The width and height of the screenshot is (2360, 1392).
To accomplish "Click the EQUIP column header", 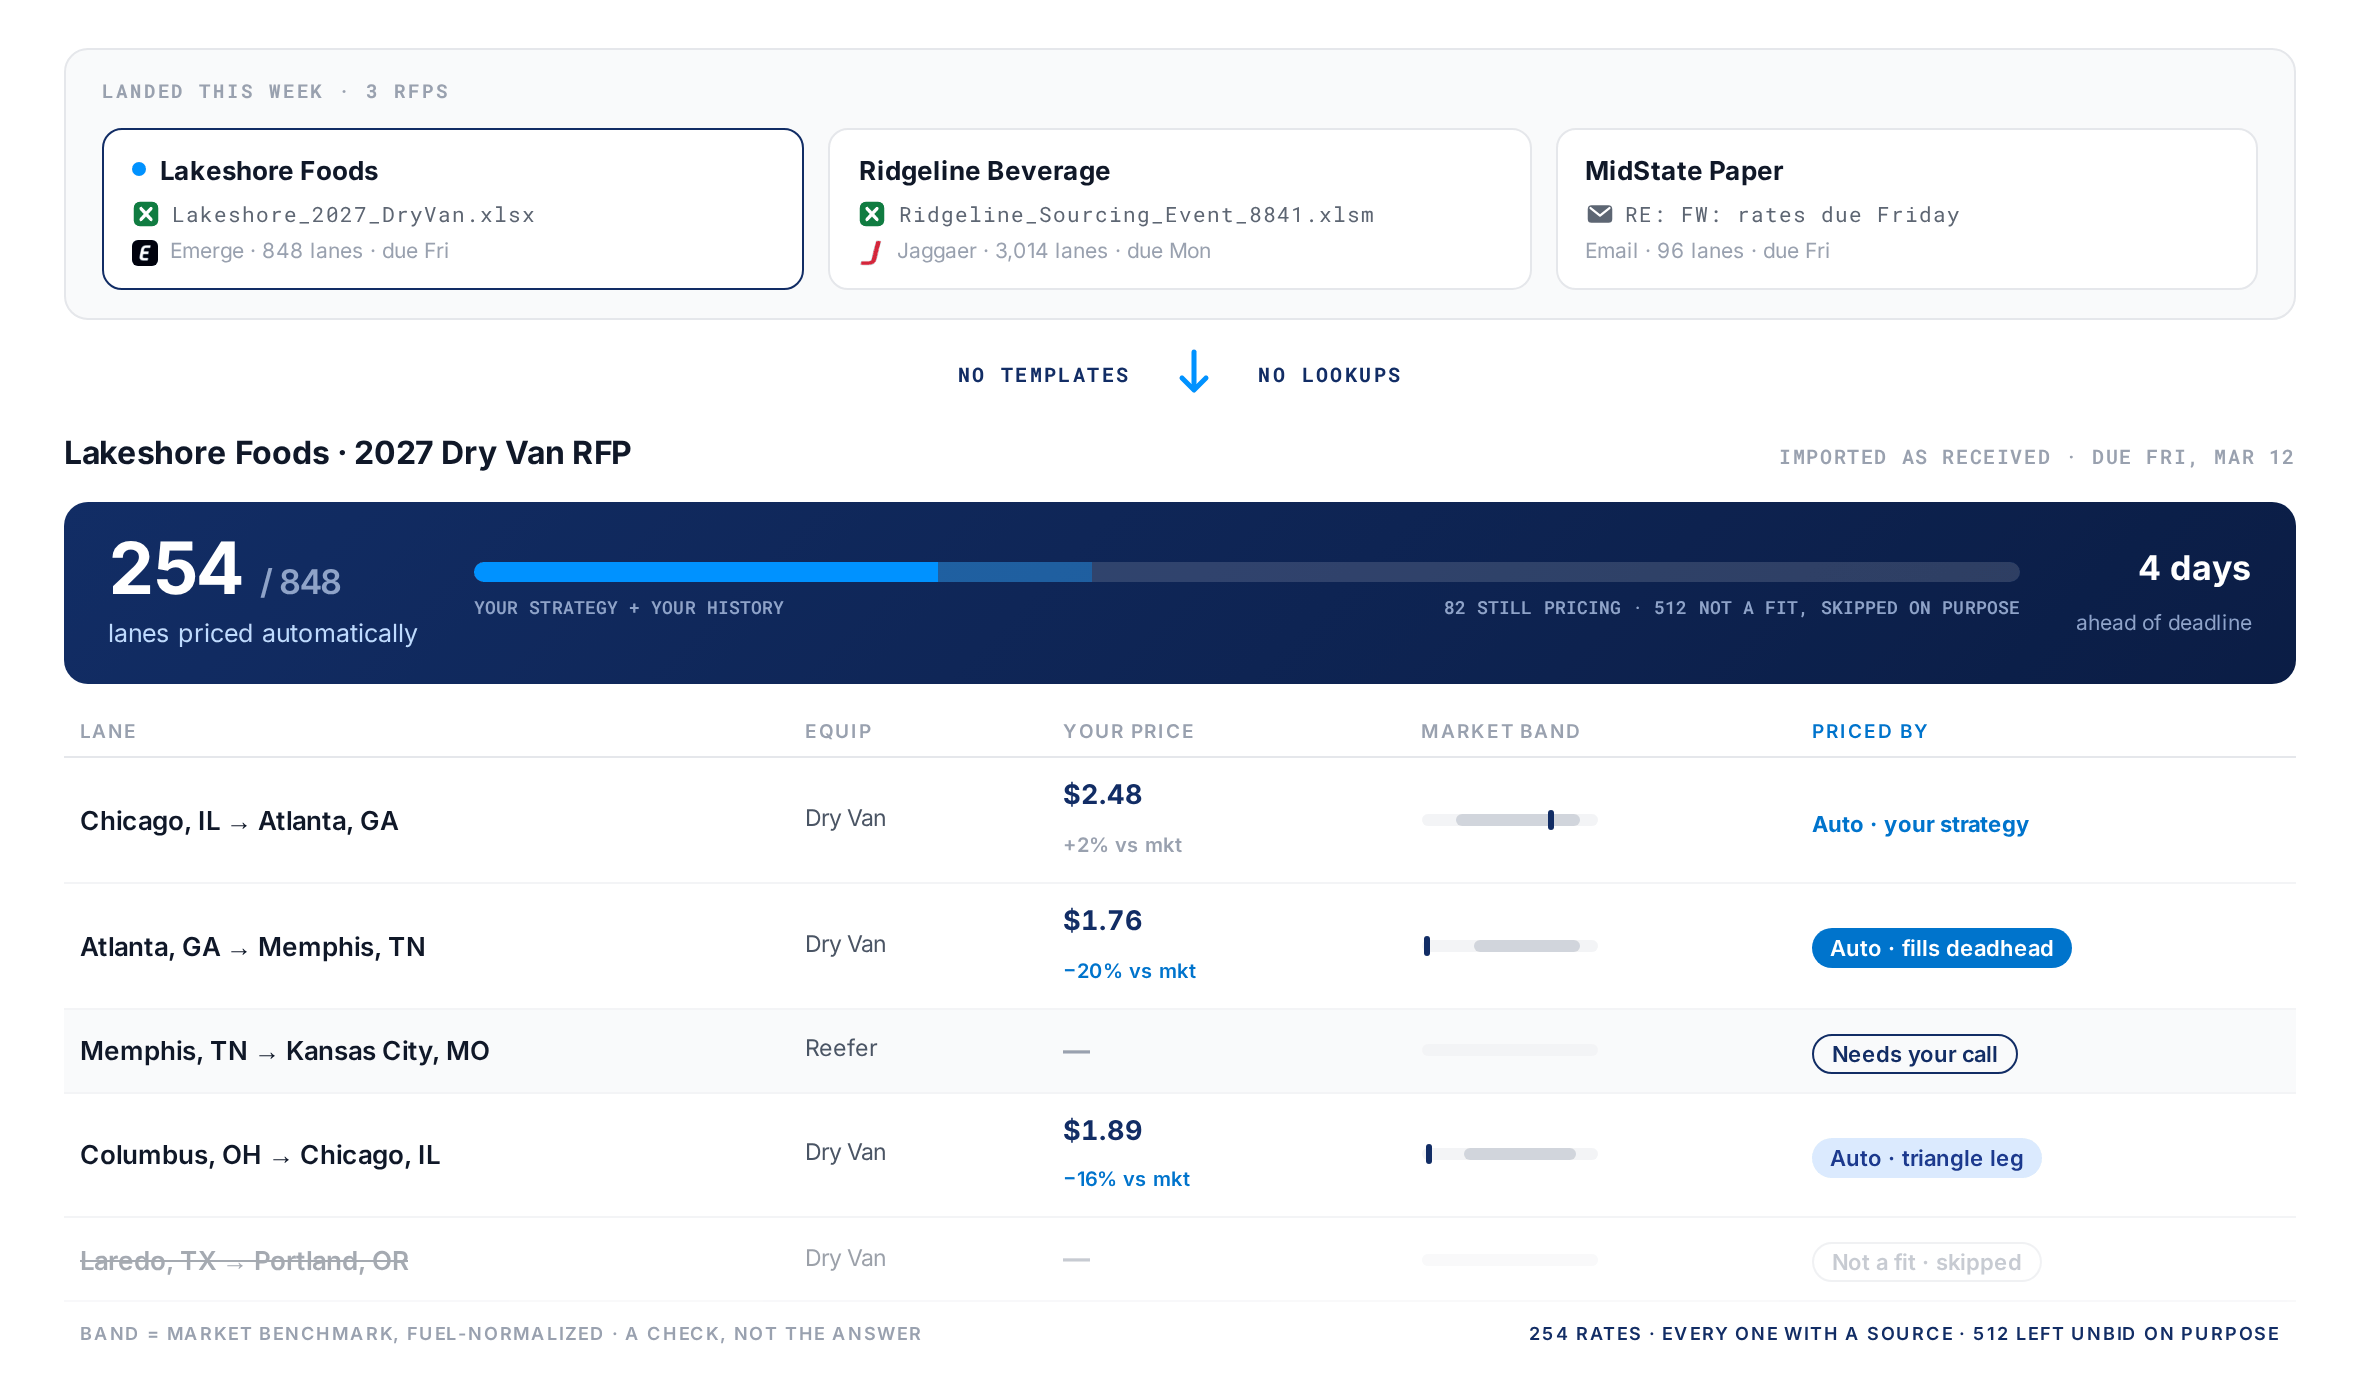I will tap(838, 731).
